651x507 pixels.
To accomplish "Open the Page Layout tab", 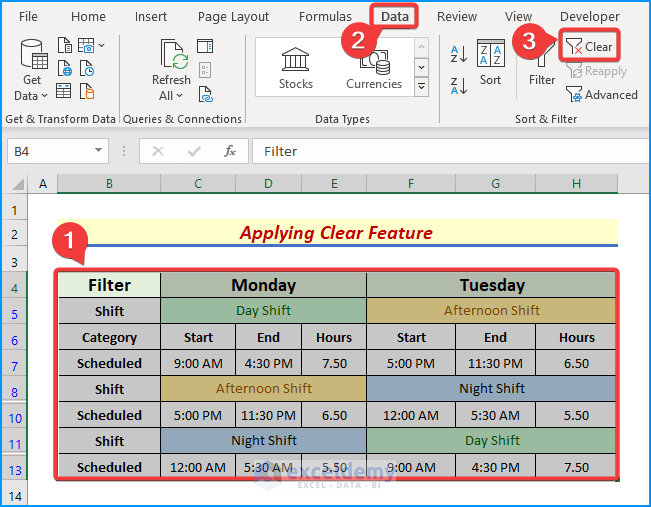I will [x=233, y=17].
